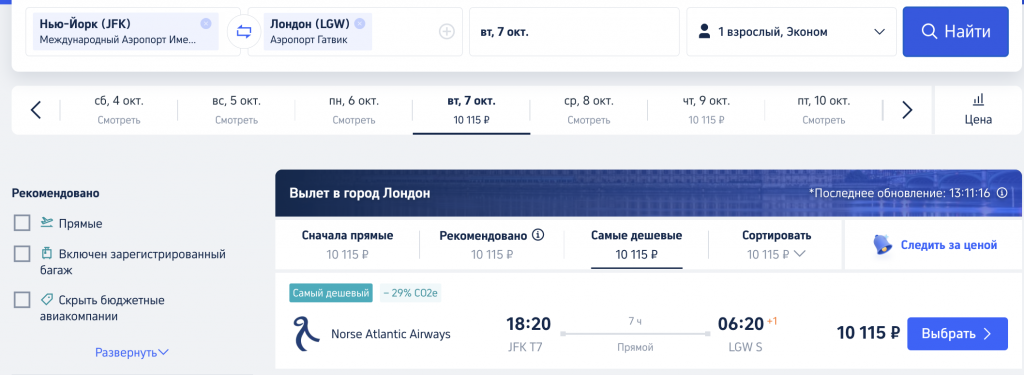Click the info icon next to Рекомендовано
Image resolution: width=1024 pixels, height=375 pixels.
(538, 235)
